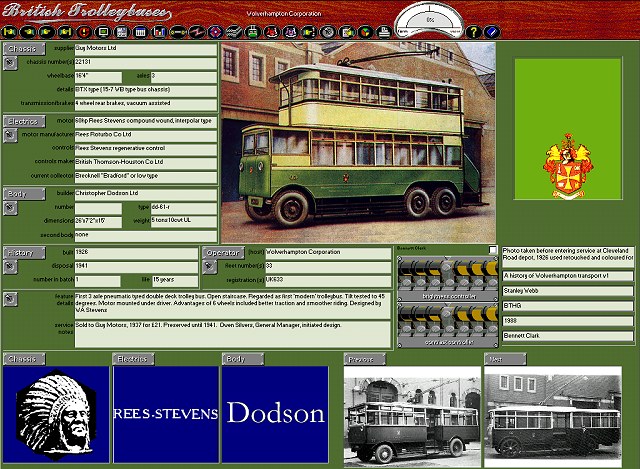Click the upper Body section button
Image resolution: width=640 pixels, height=469 pixels.
click(x=24, y=194)
